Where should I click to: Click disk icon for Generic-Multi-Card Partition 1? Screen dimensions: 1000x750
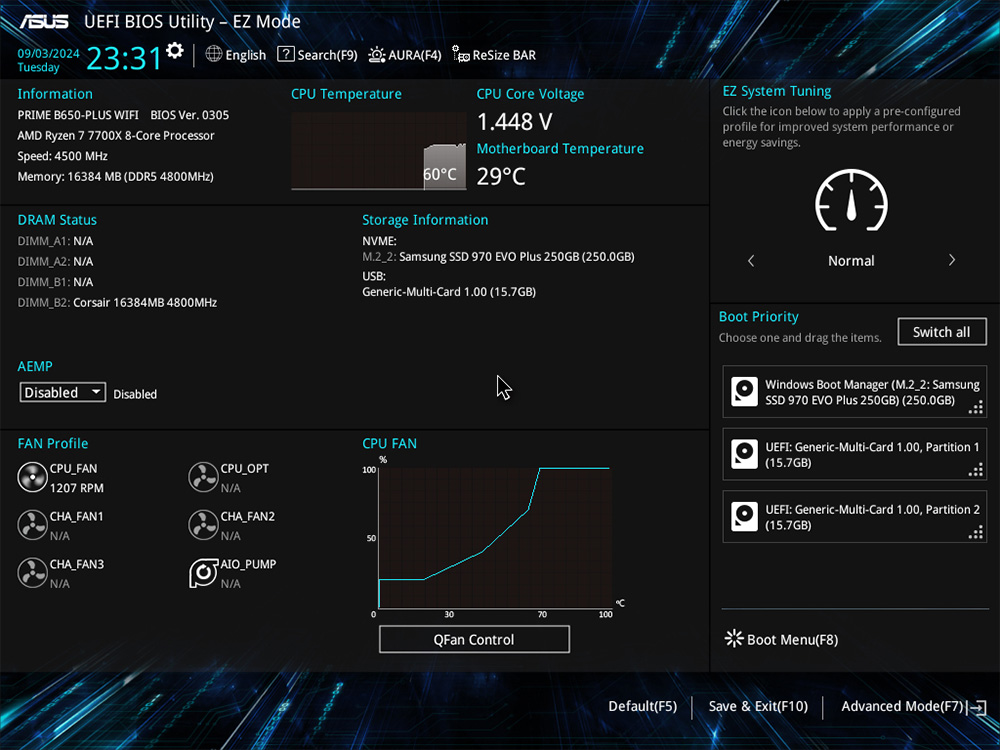pos(744,454)
